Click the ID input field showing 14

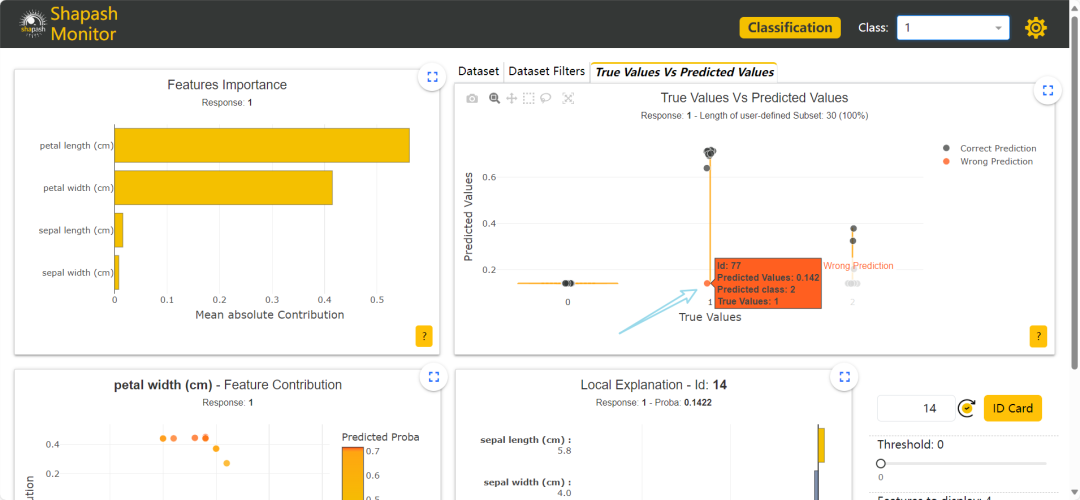point(915,408)
